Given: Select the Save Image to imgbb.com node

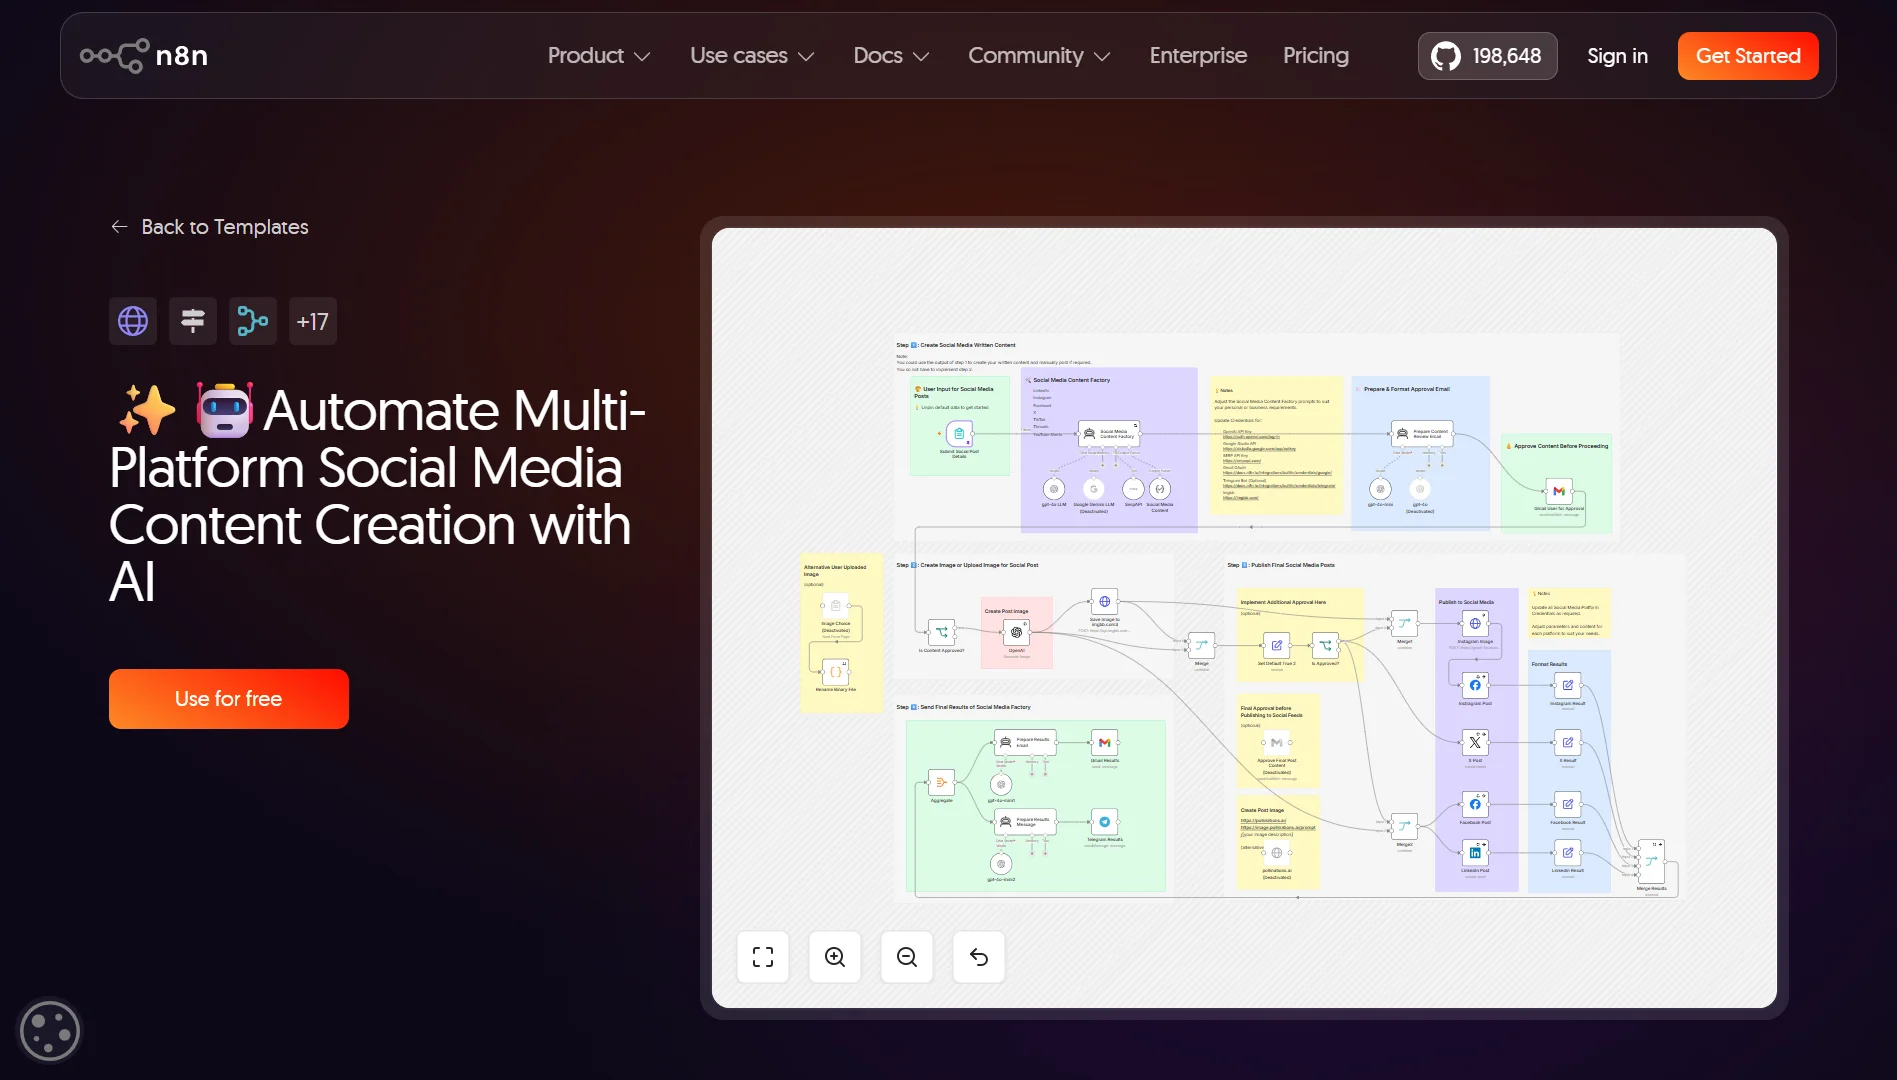Looking at the screenshot, I should [1104, 601].
